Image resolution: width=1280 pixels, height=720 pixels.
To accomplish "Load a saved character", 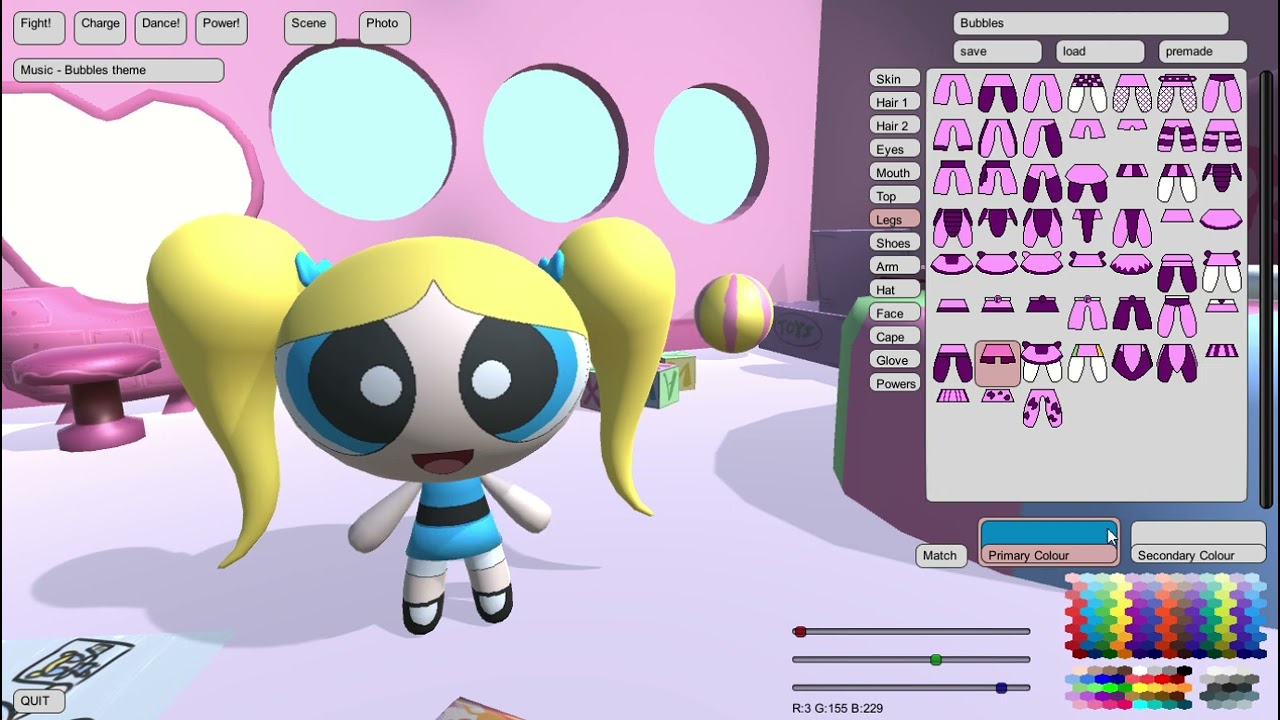I will point(1100,51).
